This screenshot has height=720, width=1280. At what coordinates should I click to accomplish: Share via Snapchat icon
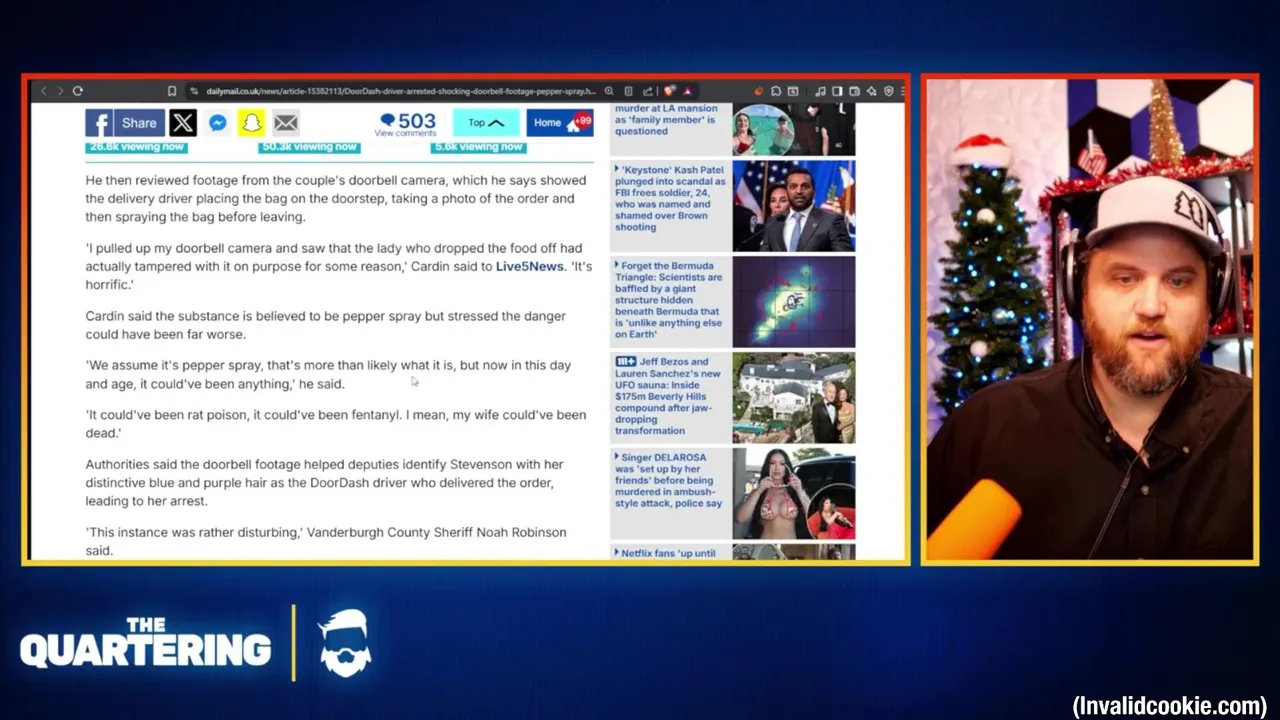coord(251,123)
